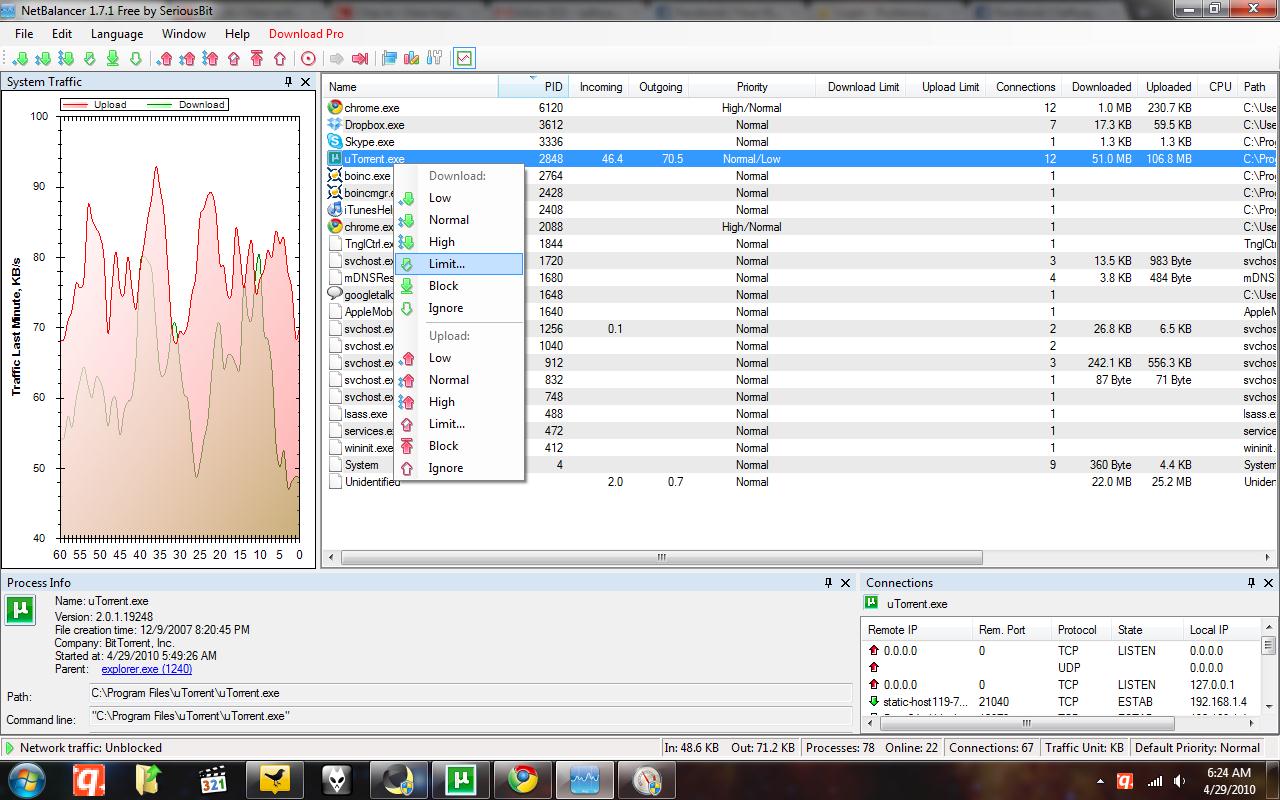Toggle auto-hide pin on Connections panel
Viewport: 1280px width, 800px height.
[x=1251, y=583]
